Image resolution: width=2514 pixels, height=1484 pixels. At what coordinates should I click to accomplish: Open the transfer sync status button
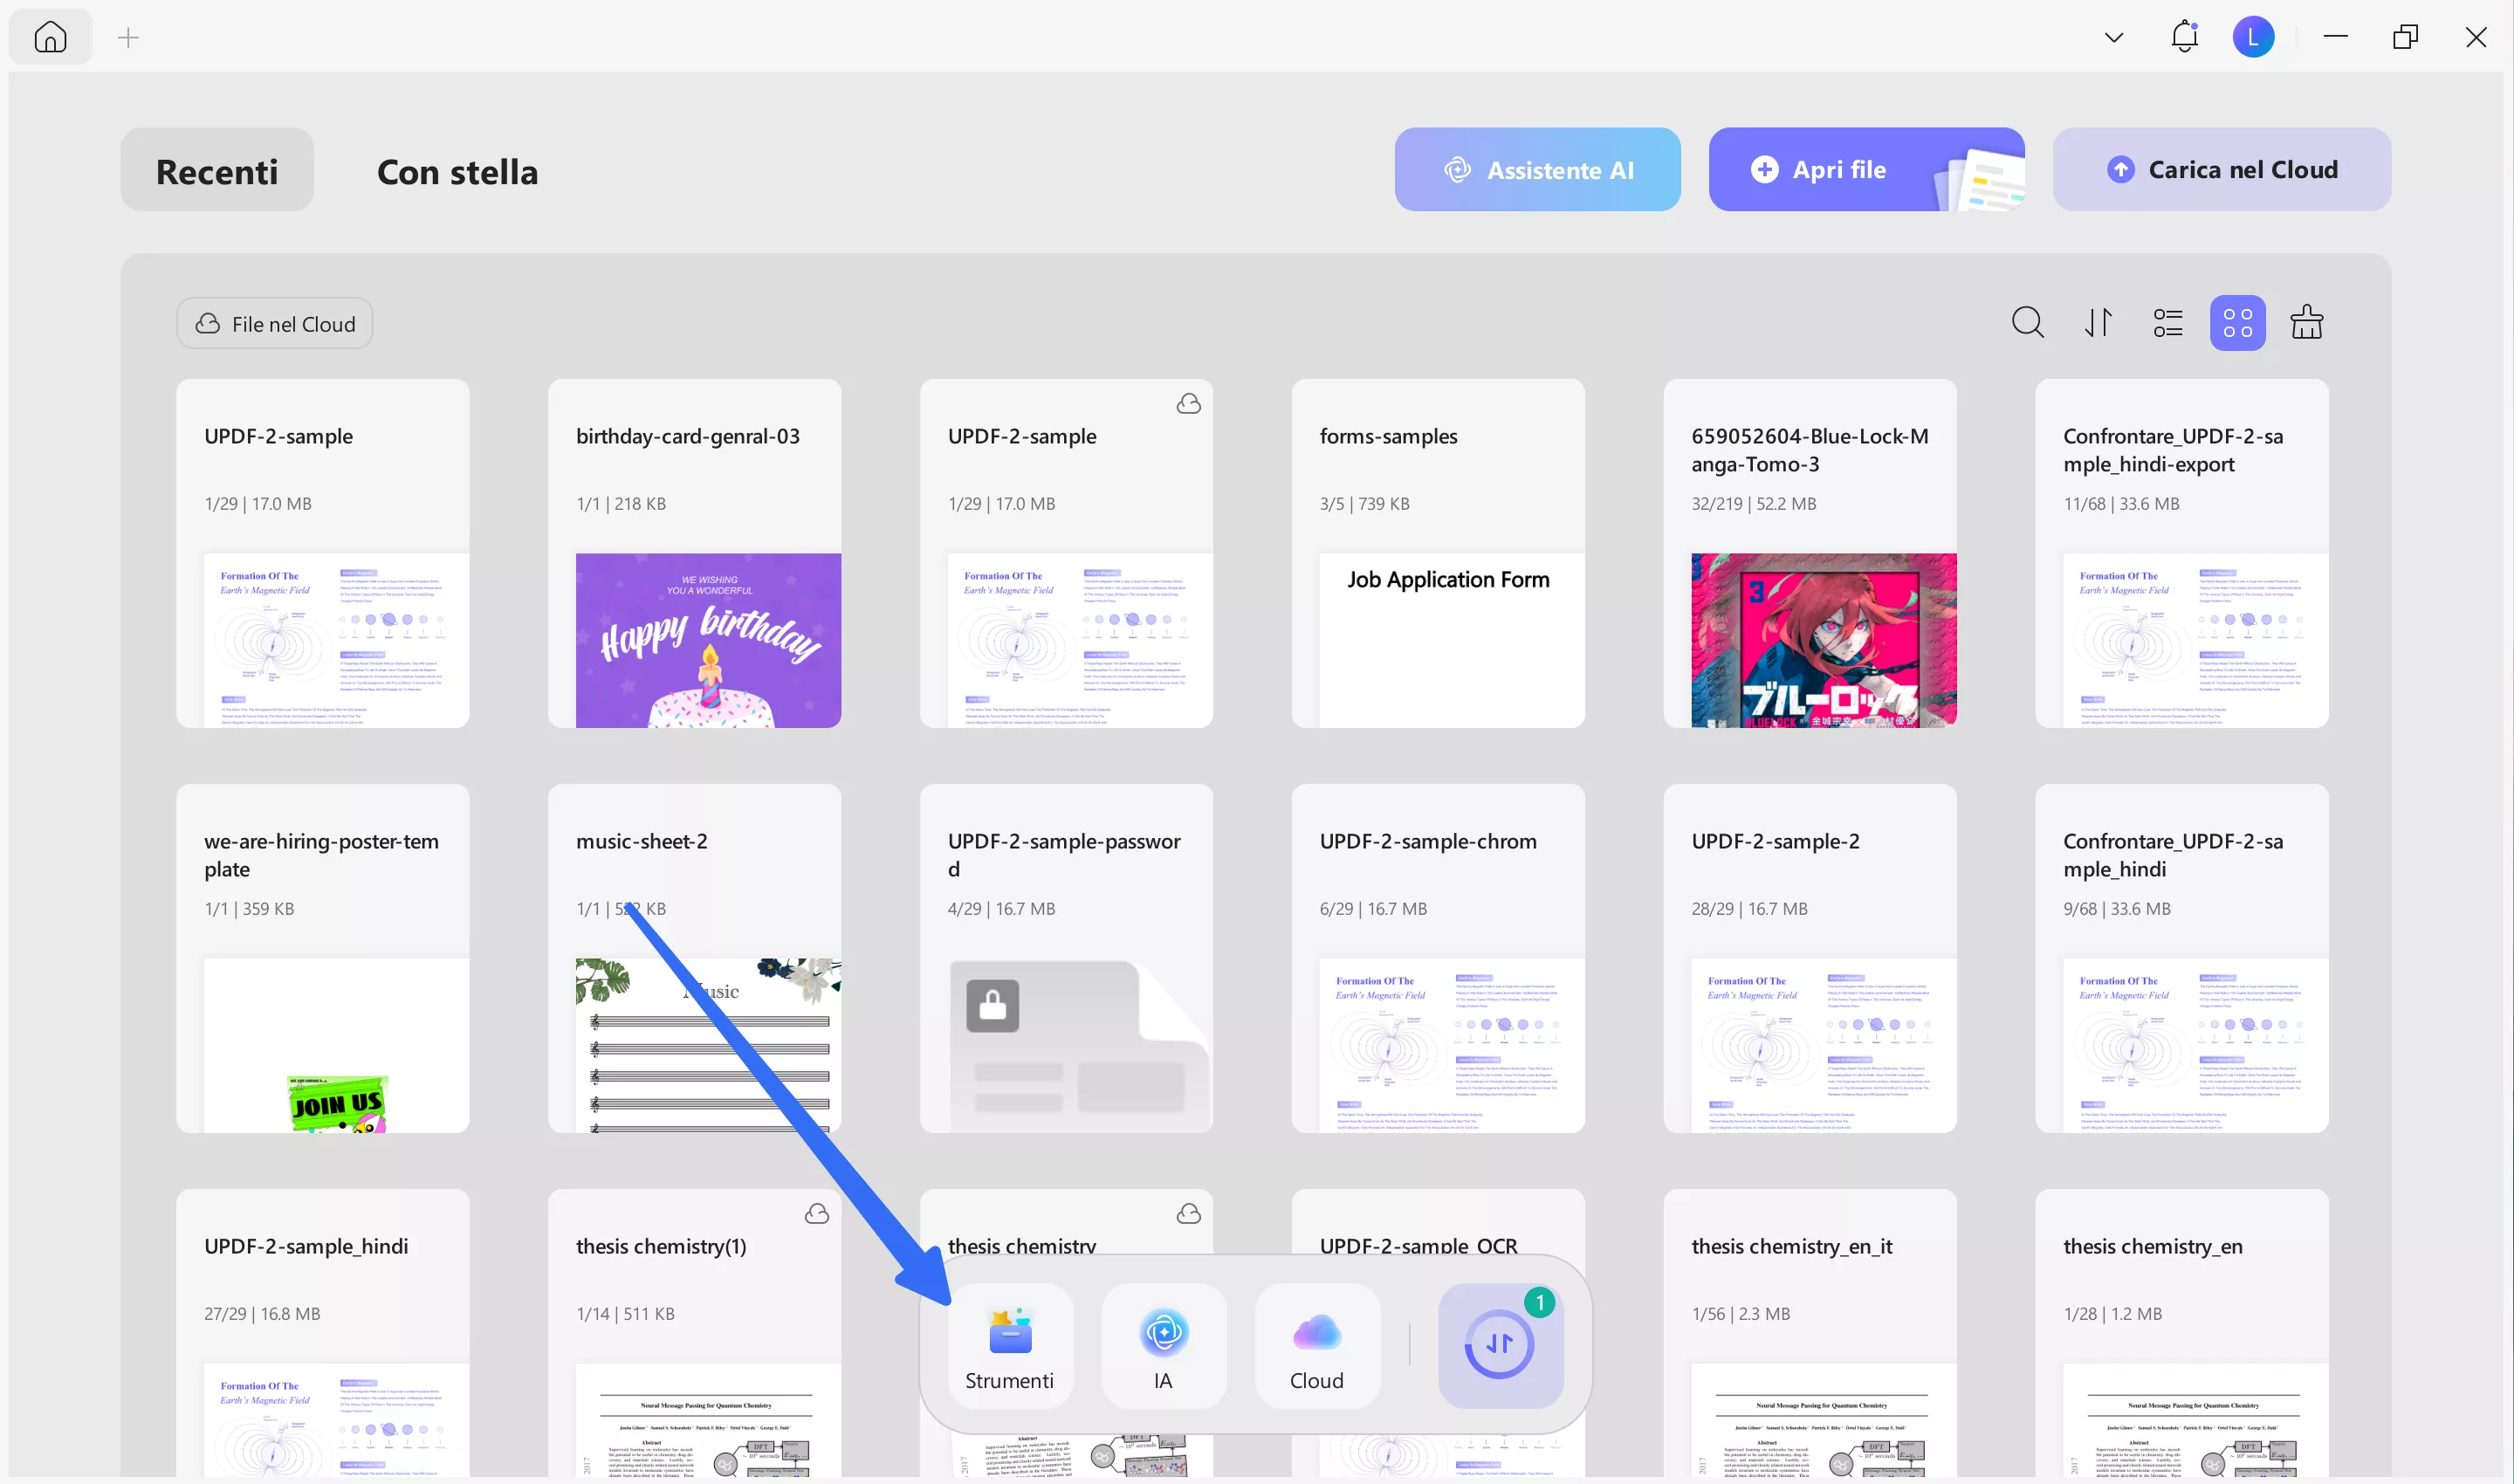1499,1345
